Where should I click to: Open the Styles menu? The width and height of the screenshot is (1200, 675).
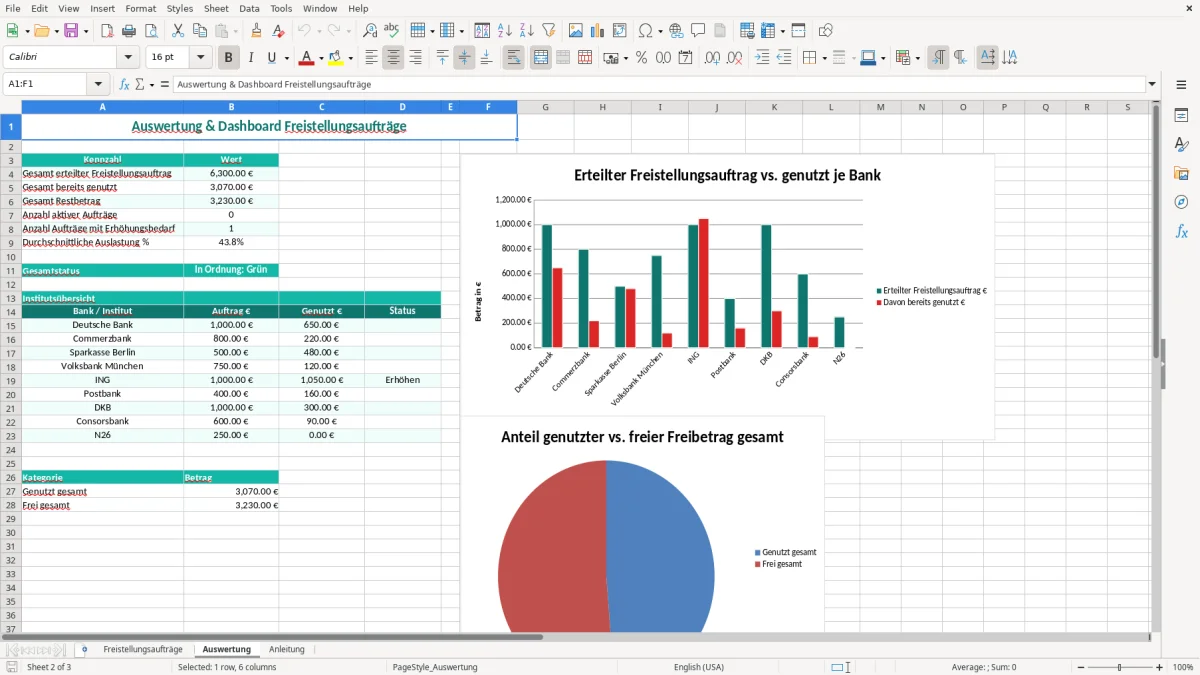180,8
